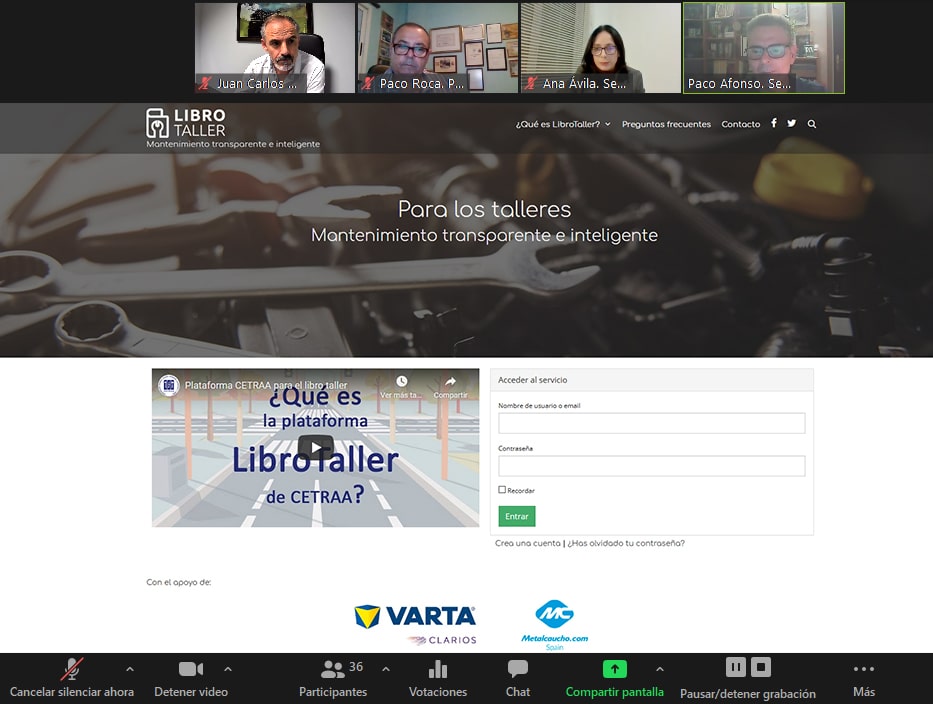933x704 pixels.
Task: Expand participants options arrow
Action: (x=386, y=669)
